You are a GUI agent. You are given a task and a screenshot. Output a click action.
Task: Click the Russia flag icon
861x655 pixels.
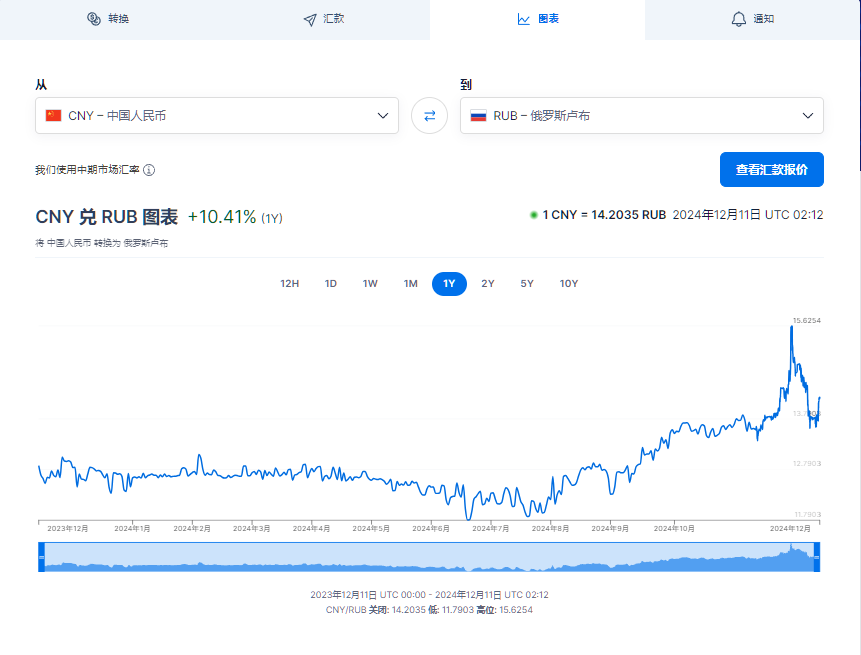478,115
